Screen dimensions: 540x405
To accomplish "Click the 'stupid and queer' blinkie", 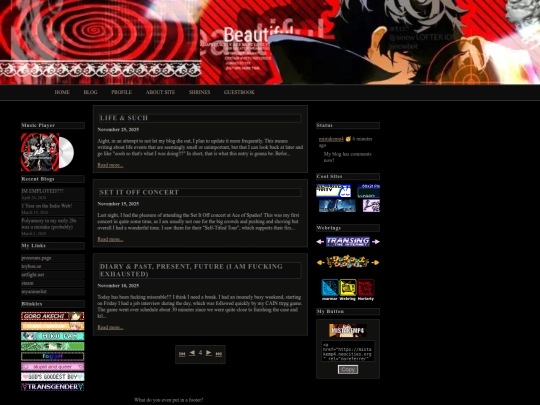I will tap(53, 366).
